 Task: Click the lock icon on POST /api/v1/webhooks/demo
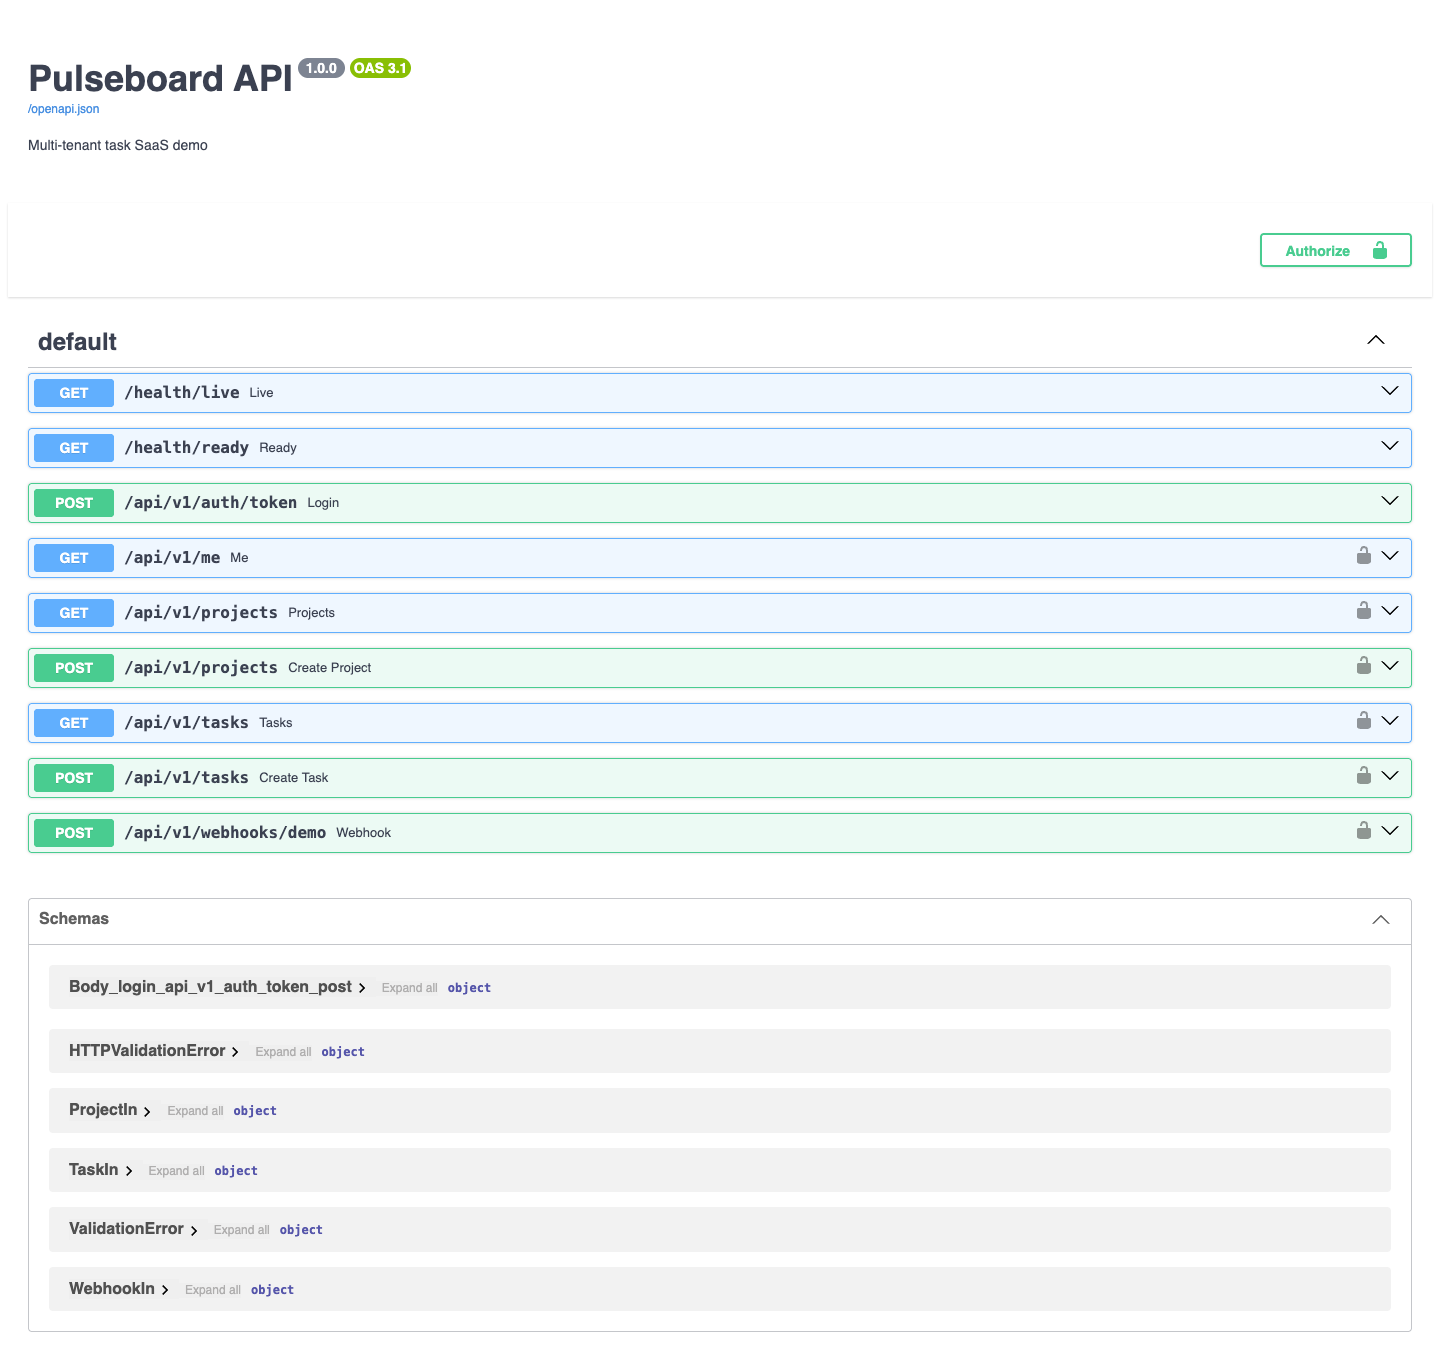pyautogui.click(x=1364, y=831)
